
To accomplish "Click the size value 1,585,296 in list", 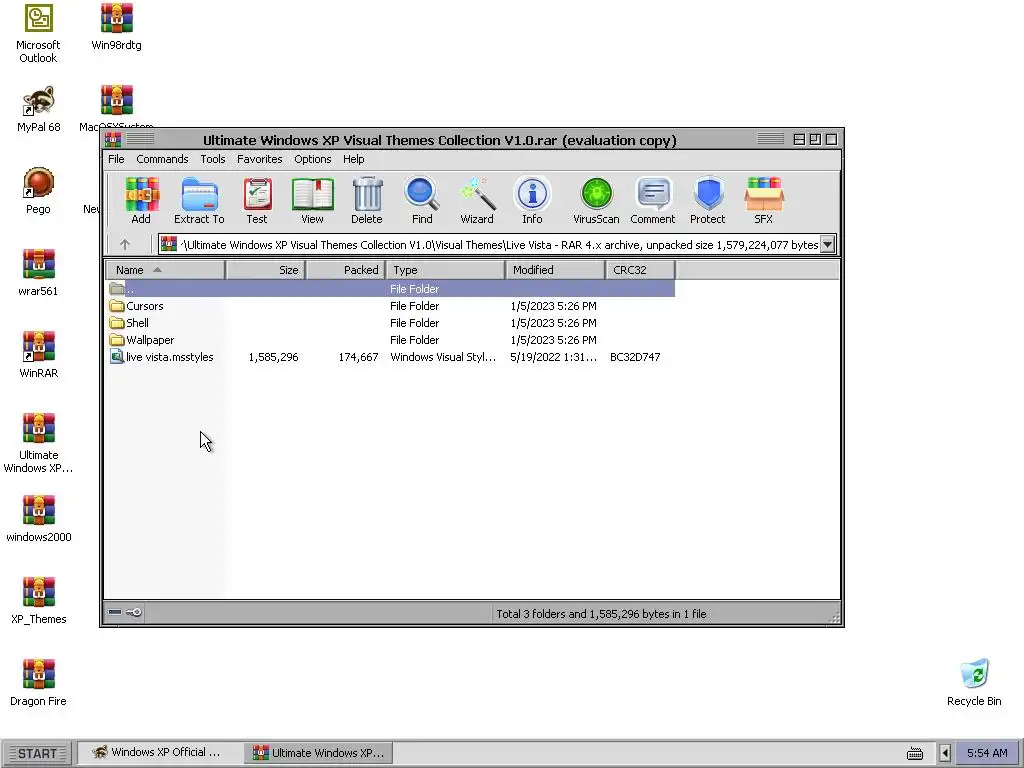I will tap(273, 357).
